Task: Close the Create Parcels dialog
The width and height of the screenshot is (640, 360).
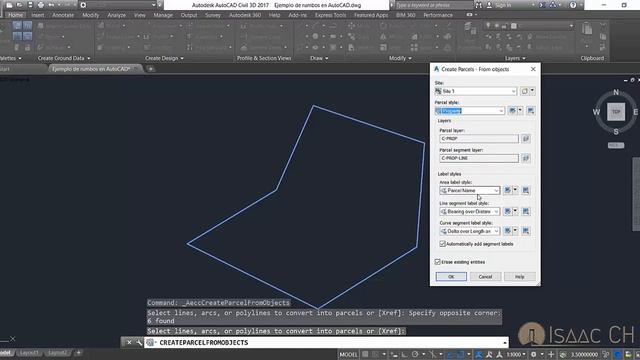Action: pyautogui.click(x=533, y=69)
